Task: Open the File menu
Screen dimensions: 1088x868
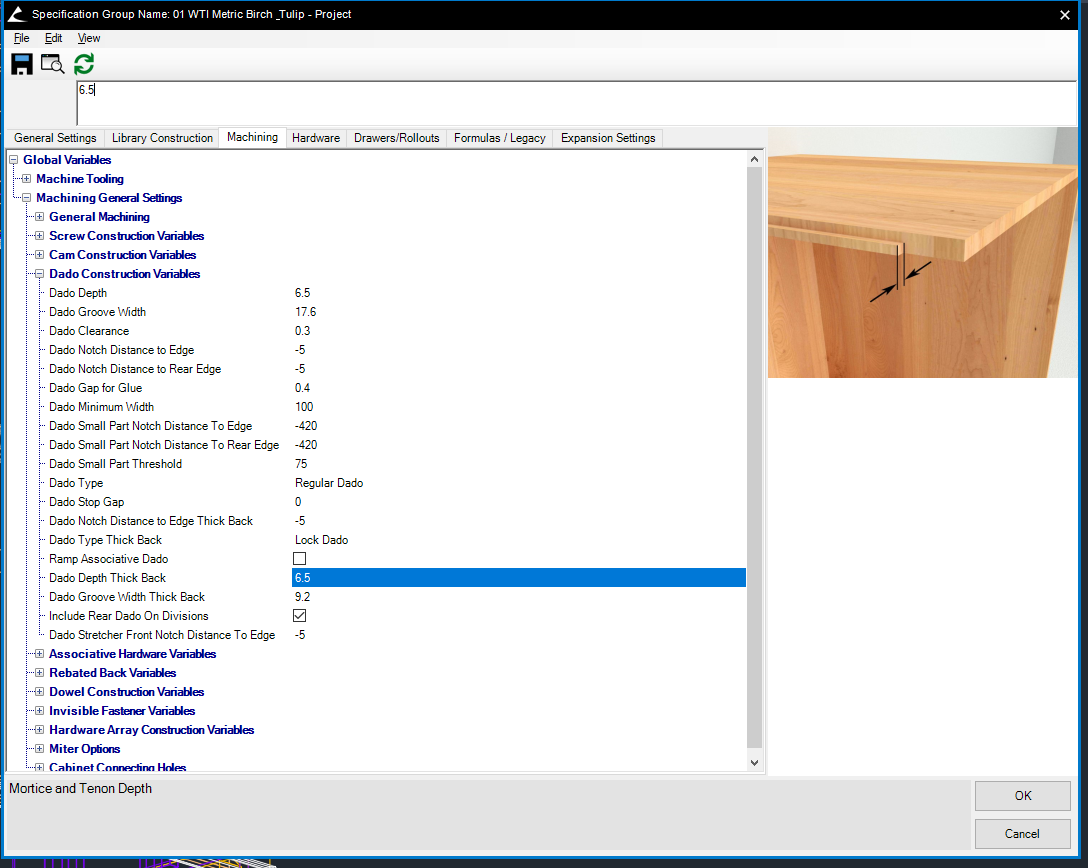Action: coord(22,38)
